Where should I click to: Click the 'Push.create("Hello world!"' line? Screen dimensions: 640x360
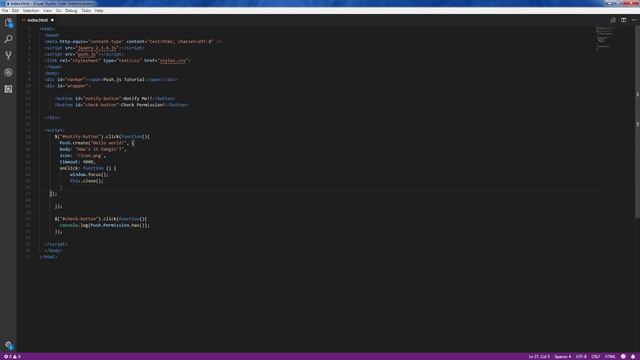pyautogui.click(x=97, y=143)
